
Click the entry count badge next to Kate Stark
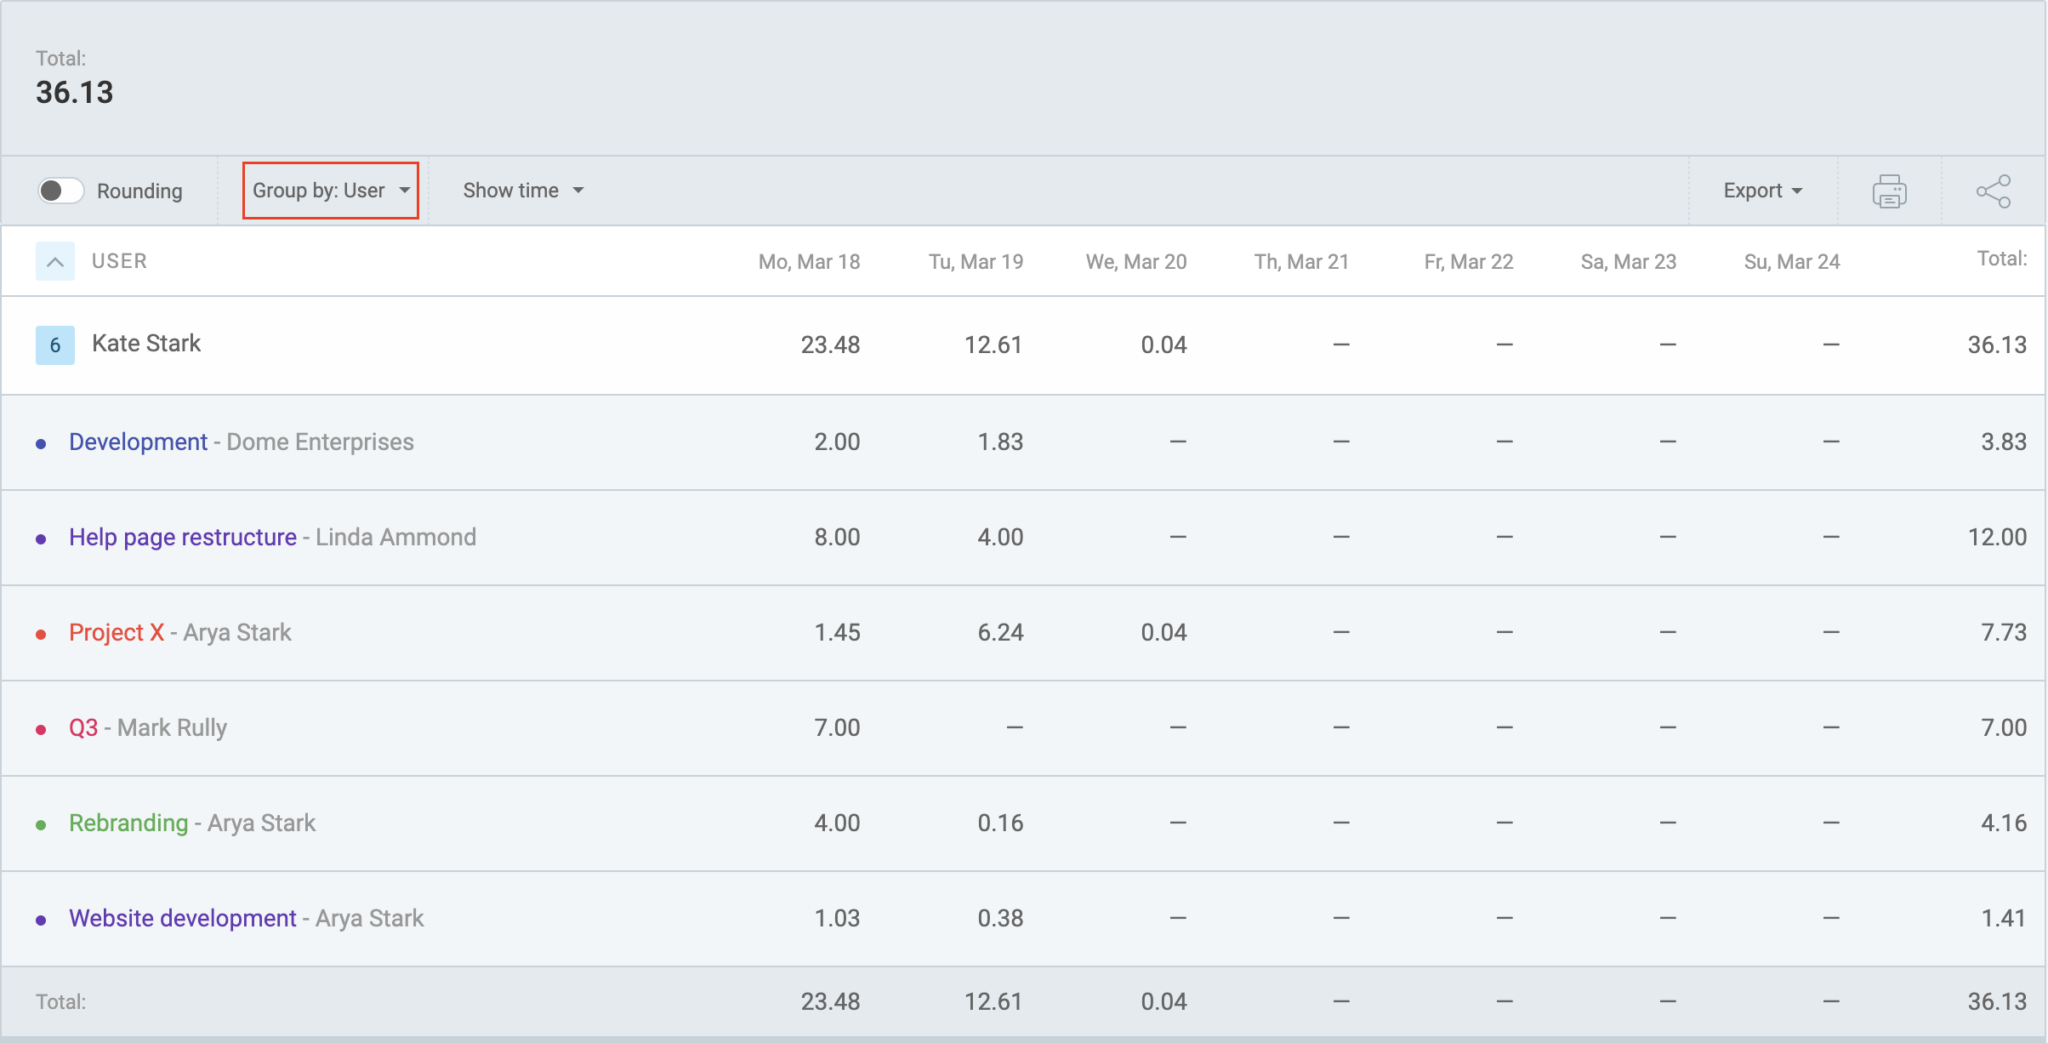[x=55, y=344]
